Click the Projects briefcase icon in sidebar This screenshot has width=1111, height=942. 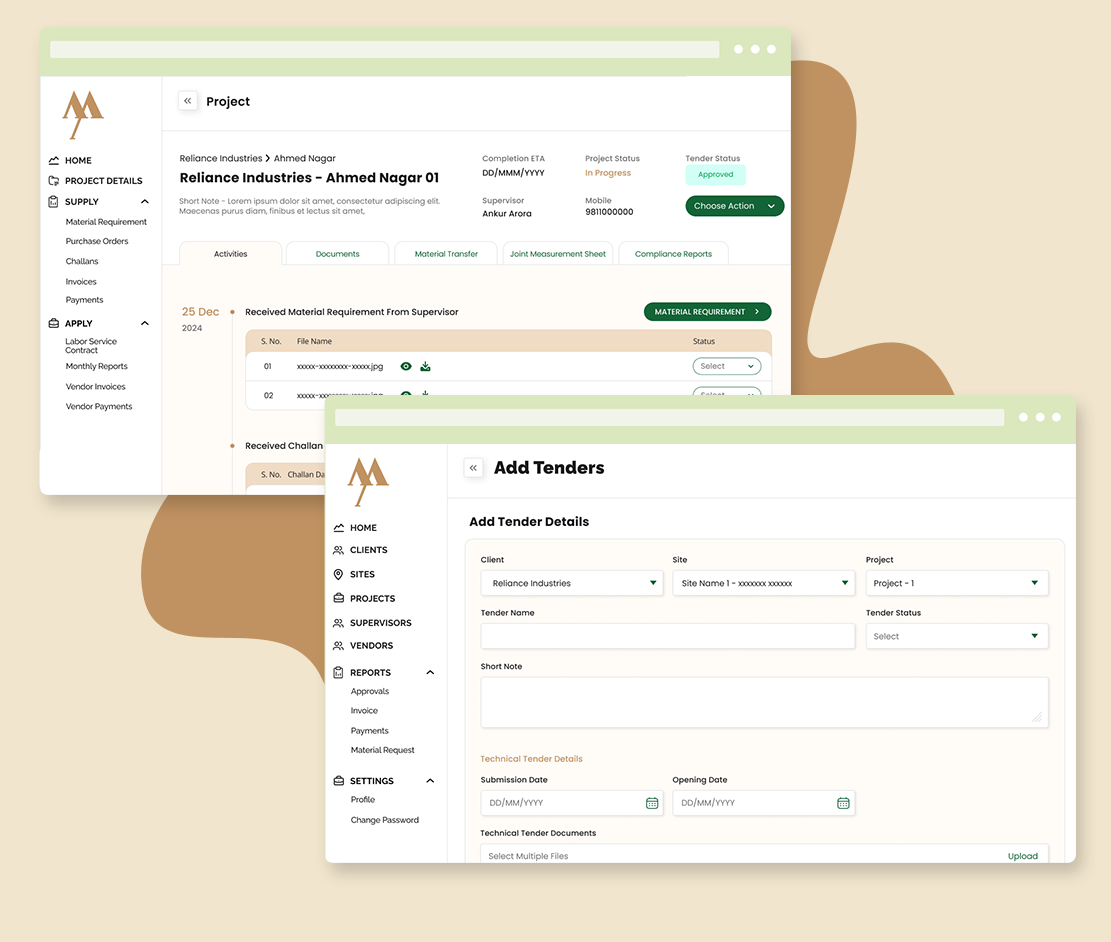click(338, 599)
